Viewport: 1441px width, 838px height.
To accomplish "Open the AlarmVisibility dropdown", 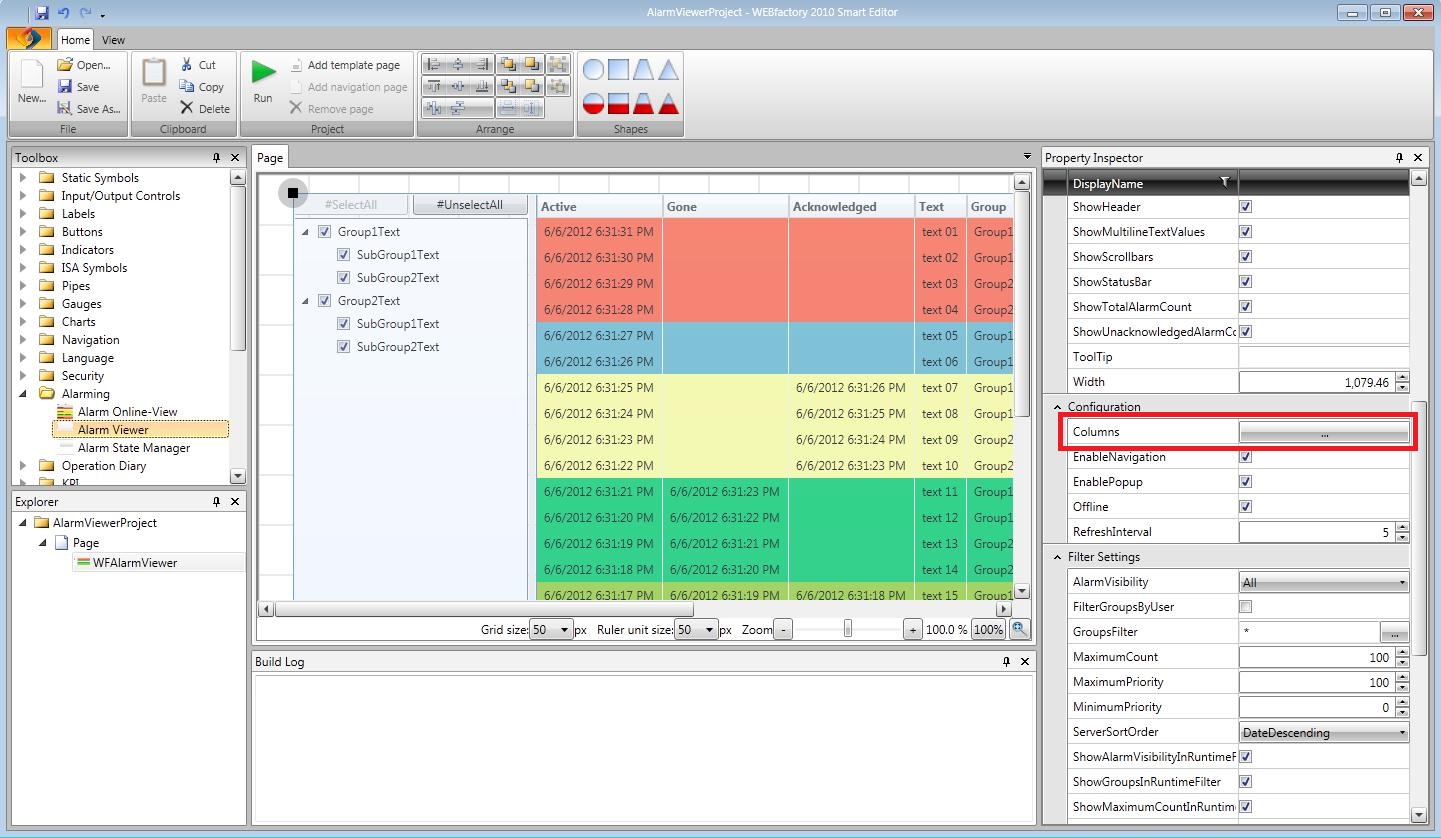I will click(x=1323, y=582).
